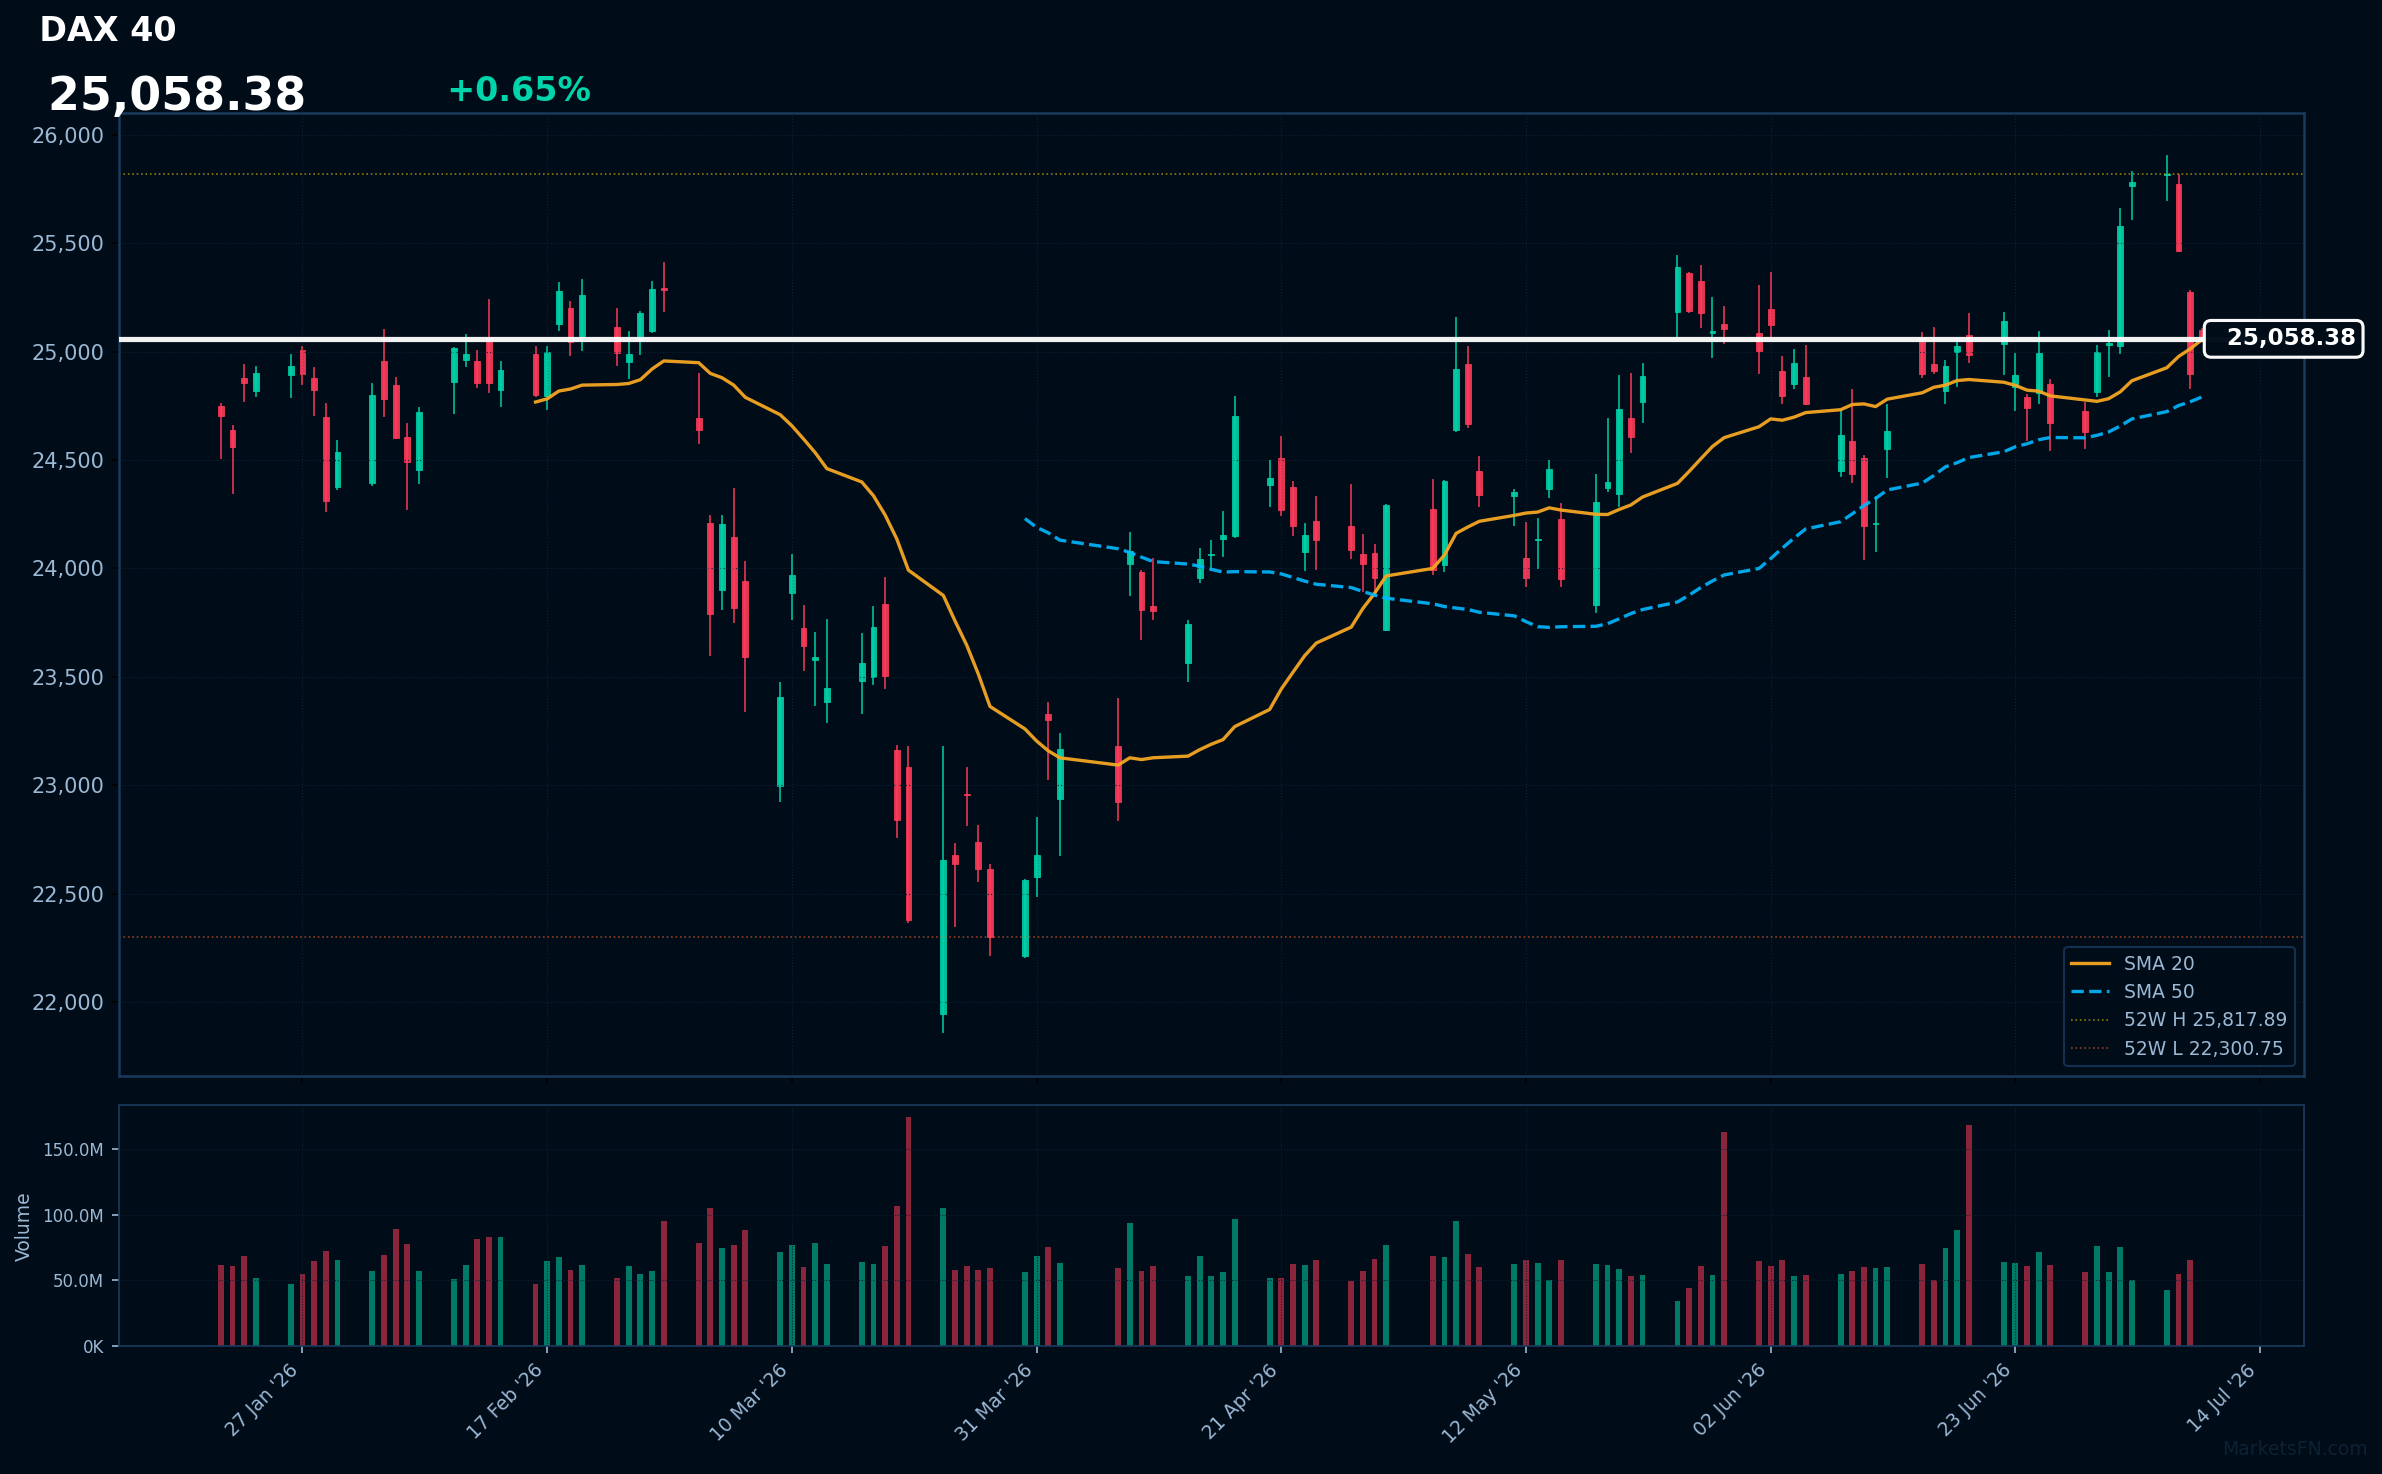Select the 23 Jun '26 date label
The image size is (2382, 1474).
pyautogui.click(x=1975, y=1400)
